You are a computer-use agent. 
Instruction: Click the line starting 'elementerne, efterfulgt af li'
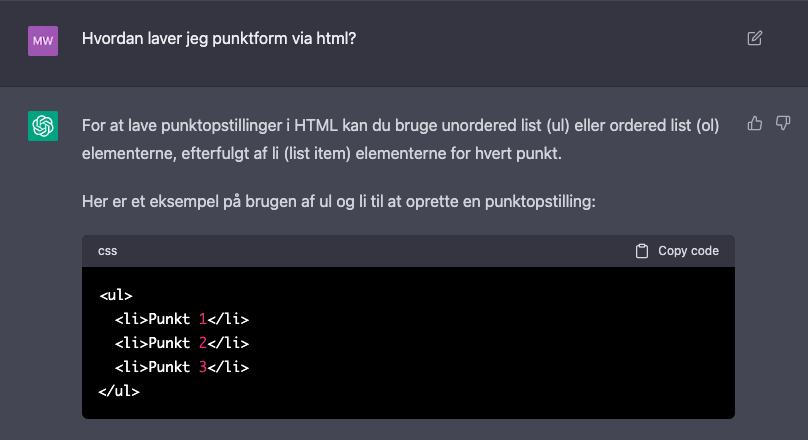coord(322,154)
